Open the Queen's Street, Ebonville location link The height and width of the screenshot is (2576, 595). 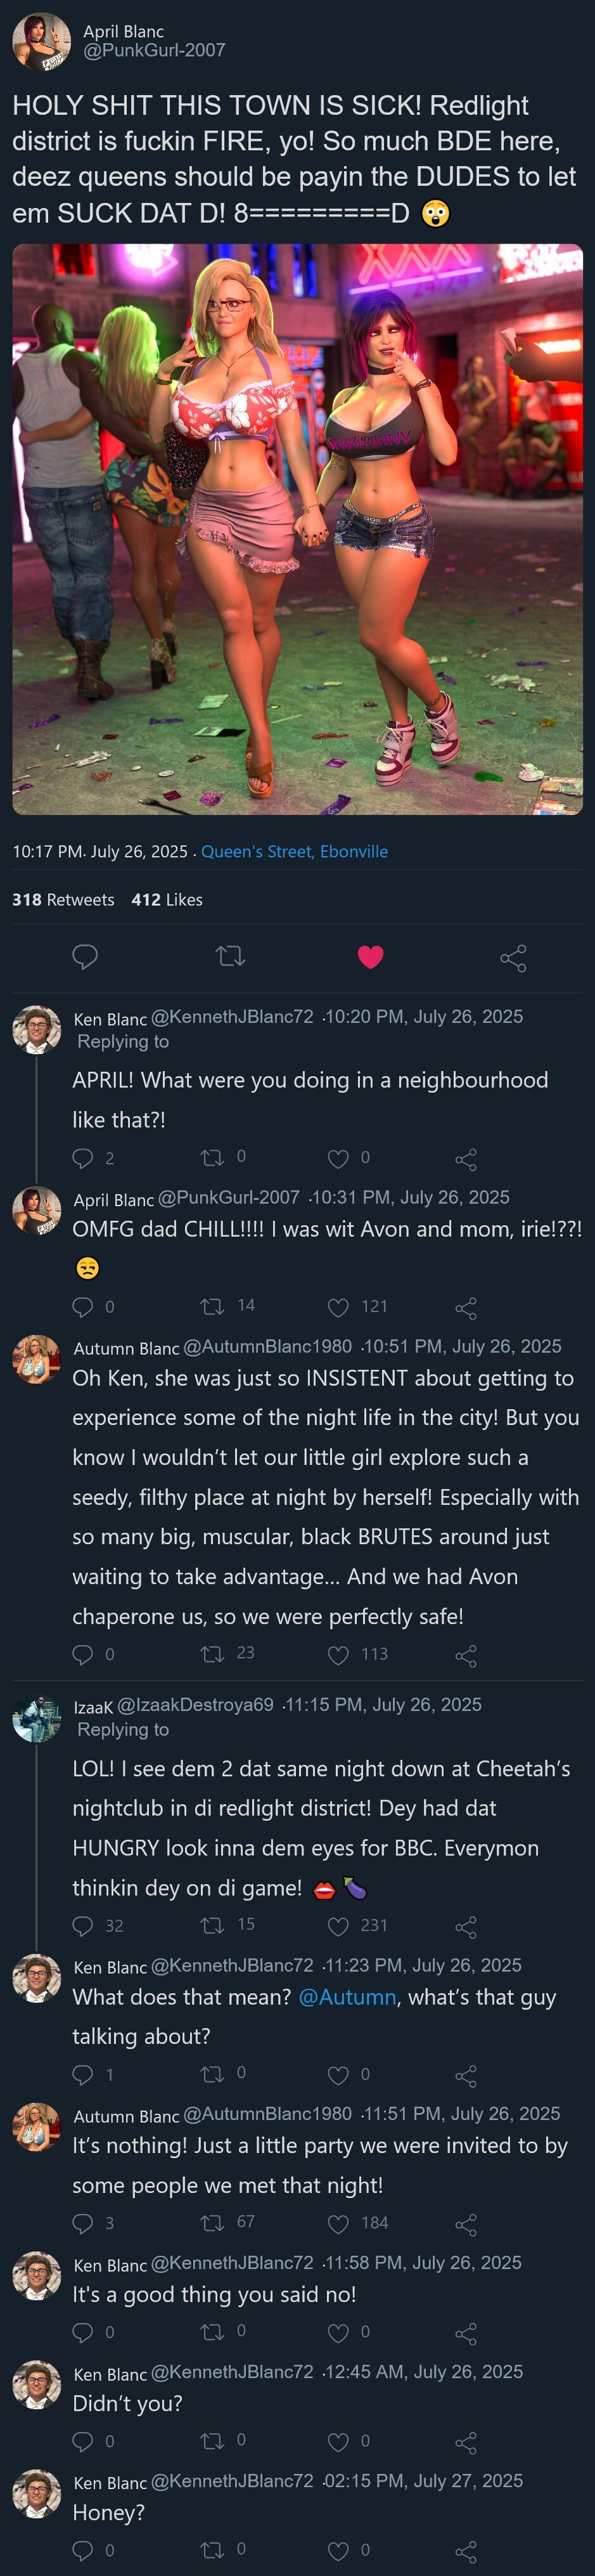[294, 851]
